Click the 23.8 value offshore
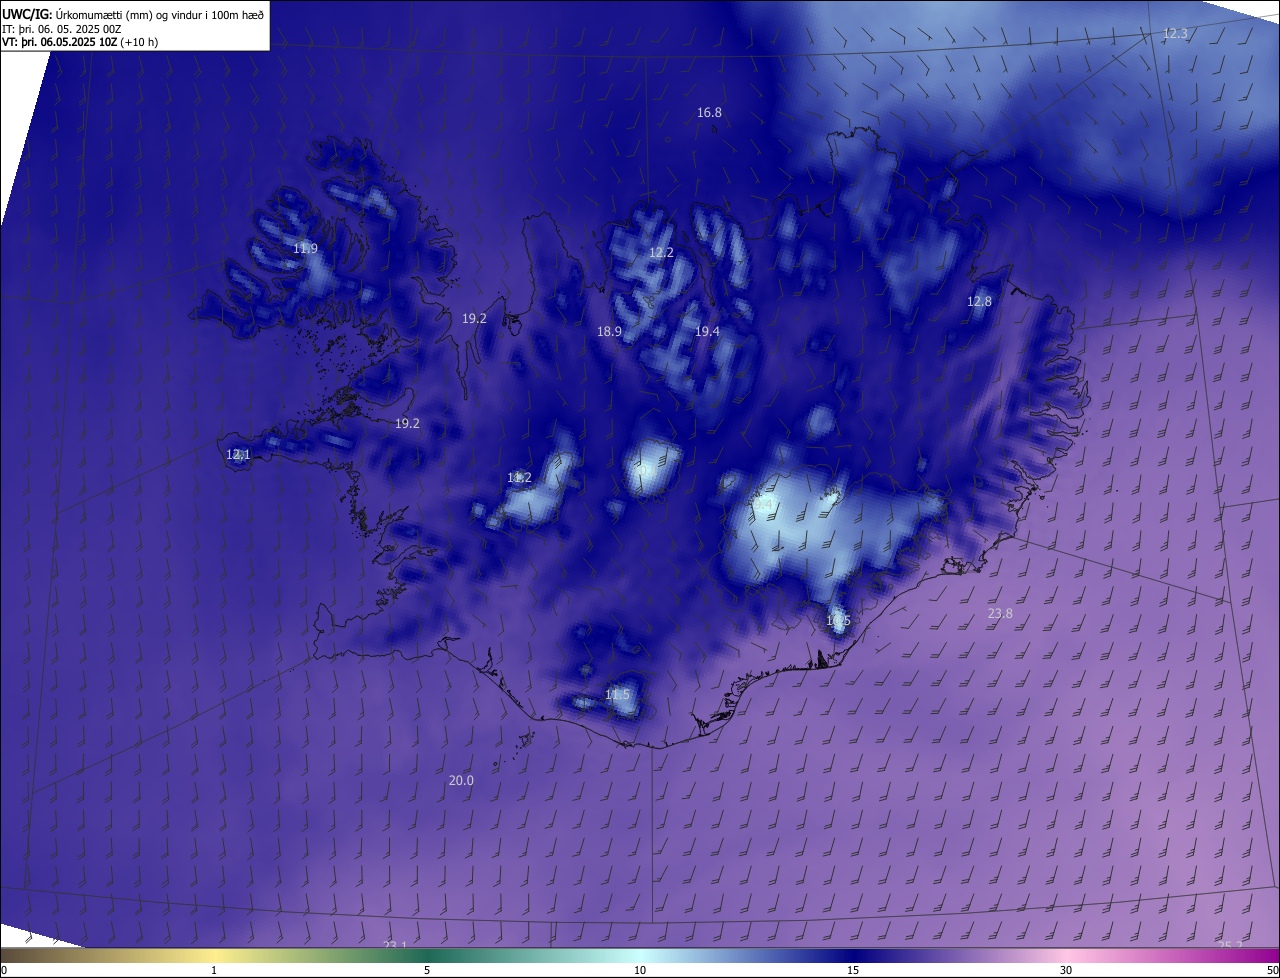 pos(1000,614)
